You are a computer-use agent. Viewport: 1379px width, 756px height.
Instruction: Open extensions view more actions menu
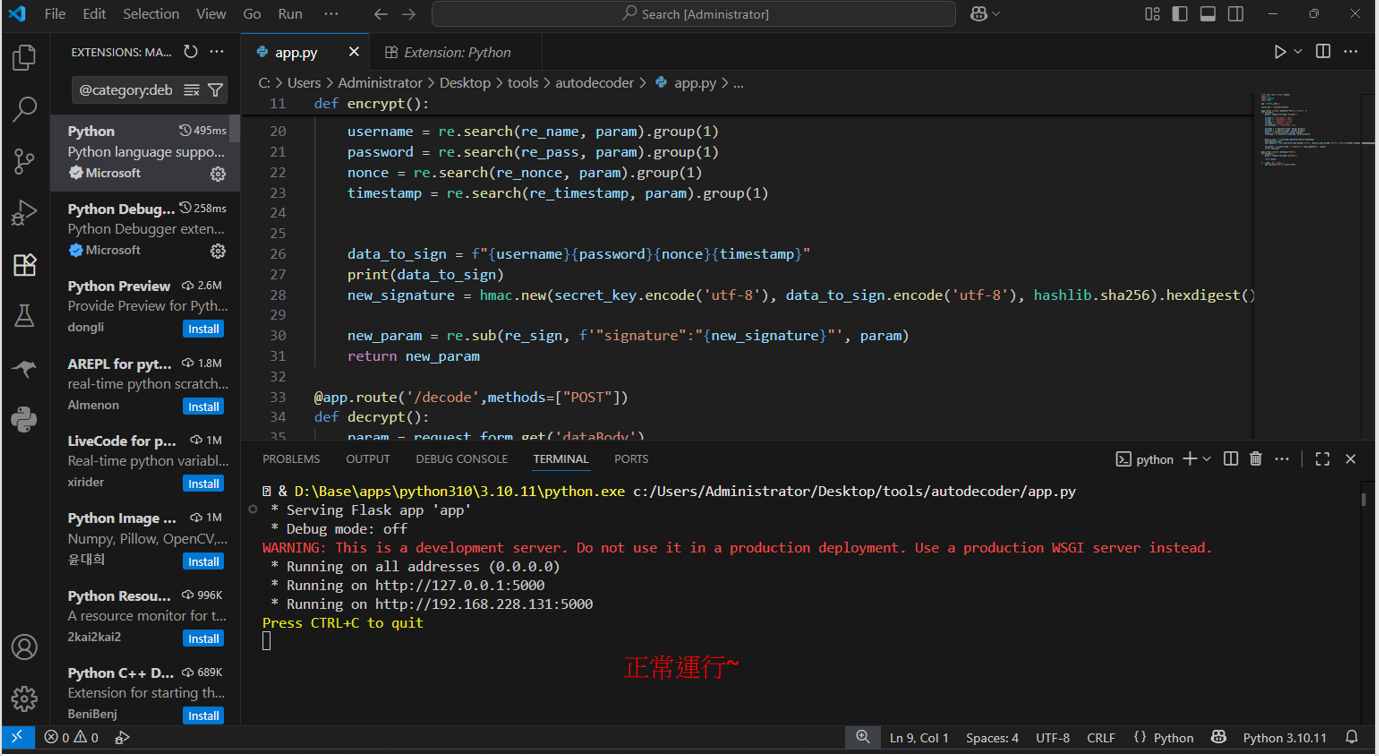click(x=217, y=52)
